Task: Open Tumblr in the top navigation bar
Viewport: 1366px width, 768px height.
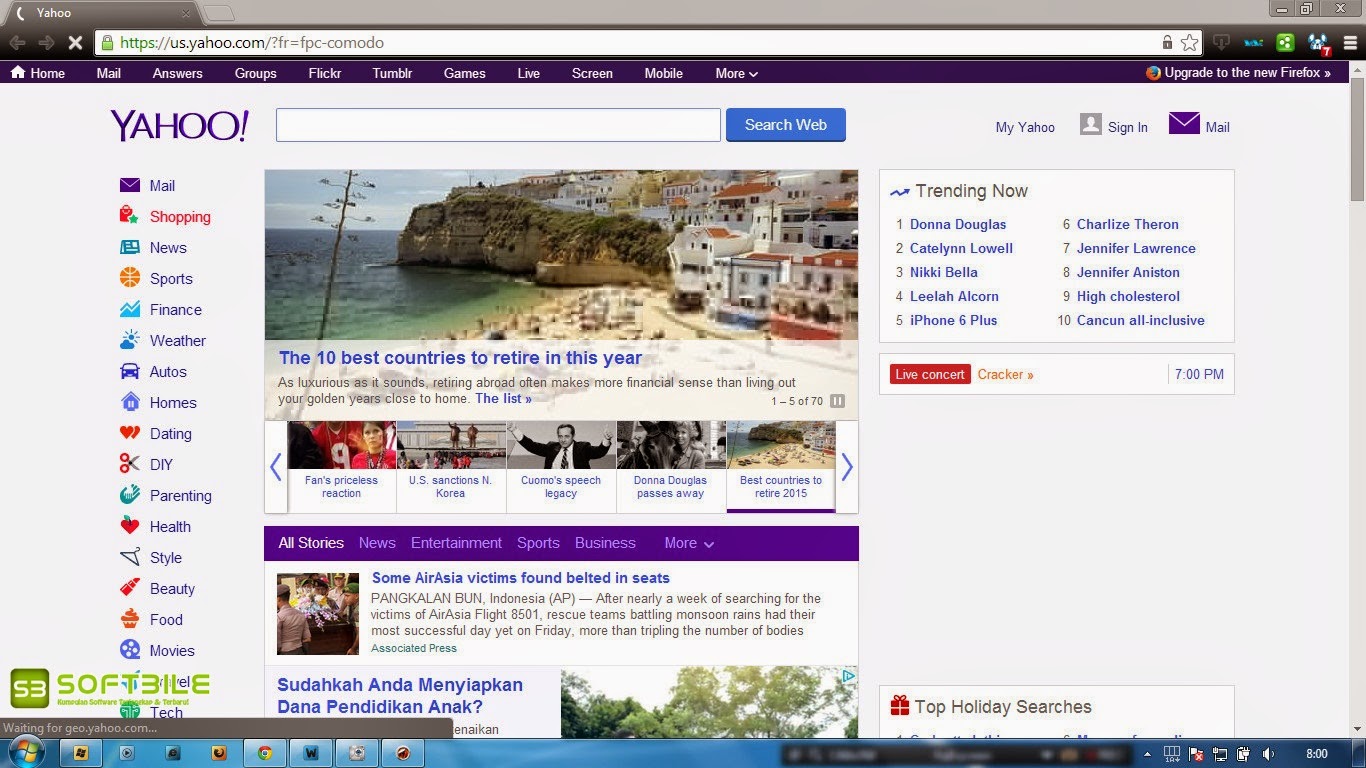Action: click(x=392, y=73)
